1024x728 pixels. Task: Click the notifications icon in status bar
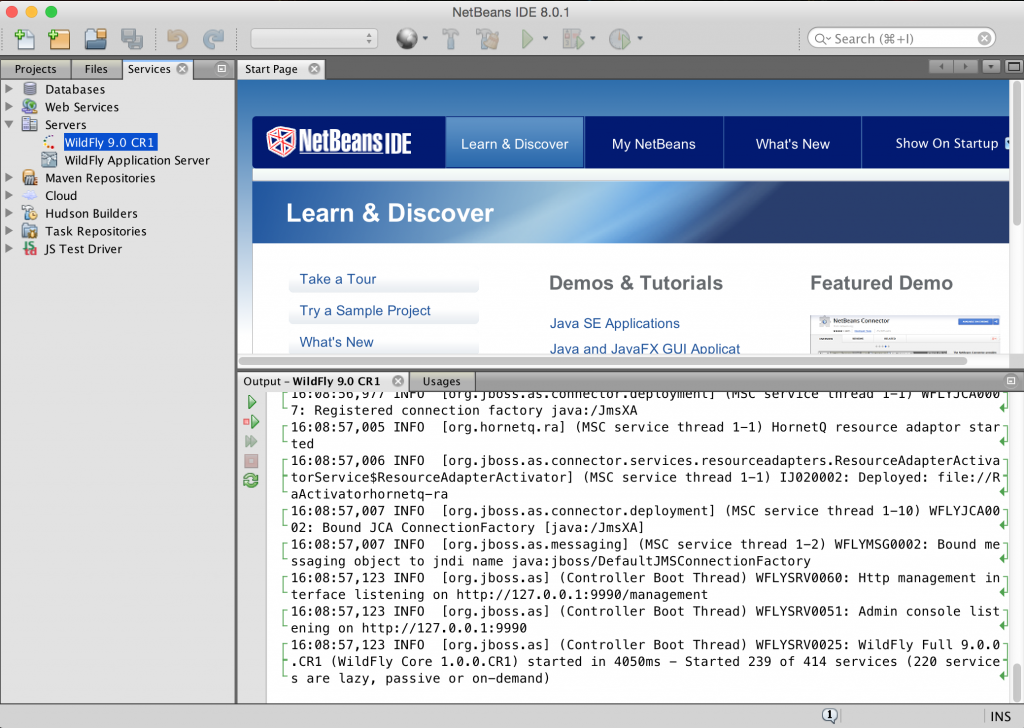coord(829,716)
